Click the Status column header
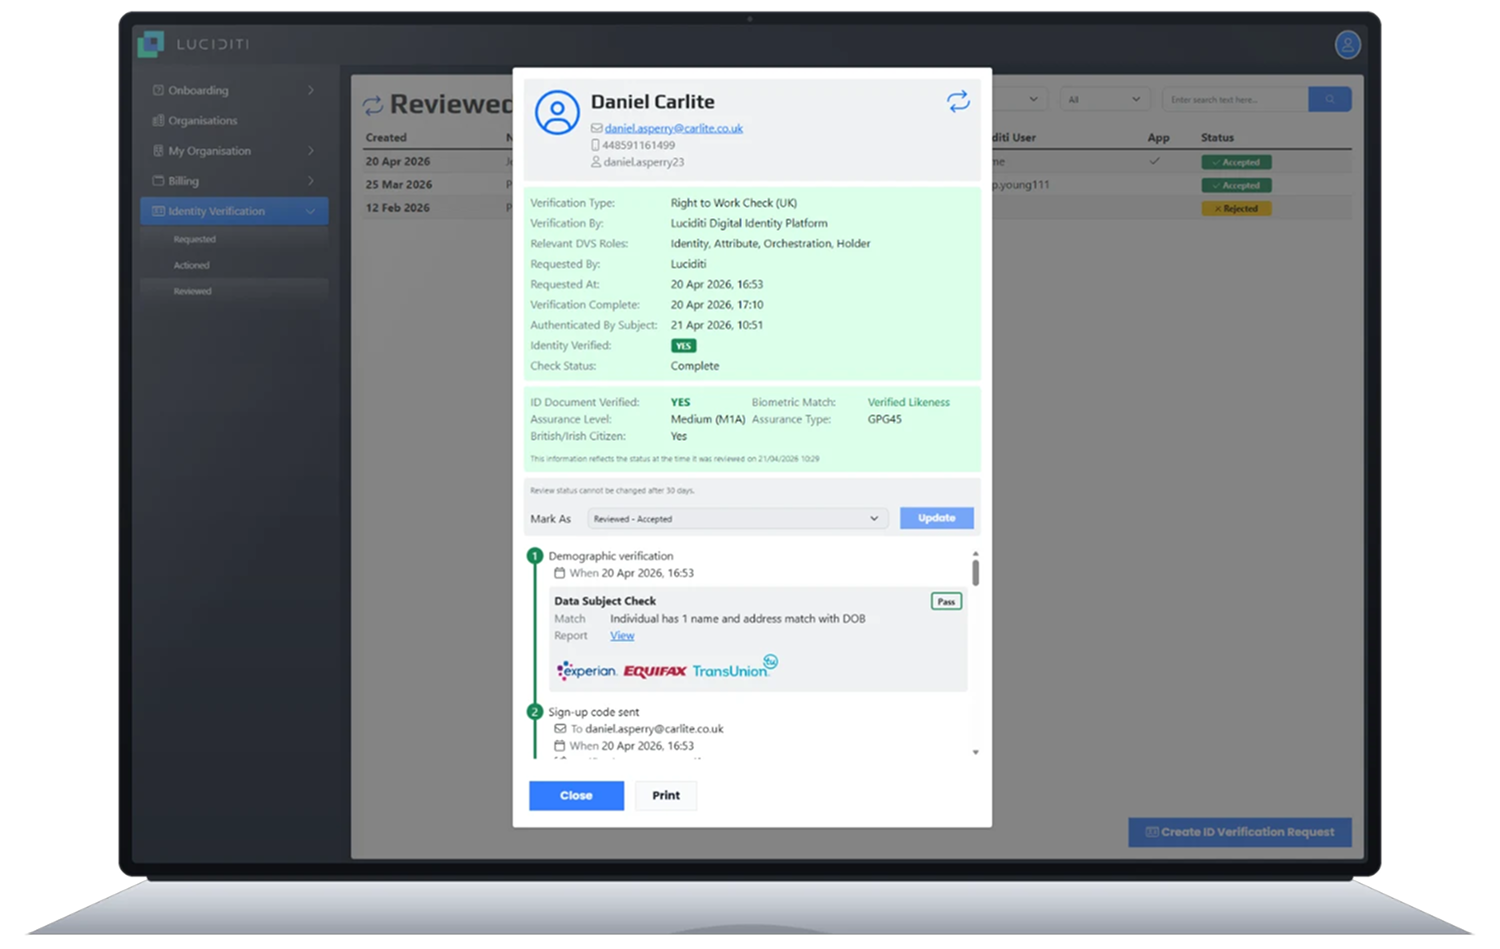The height and width of the screenshot is (949, 1500). click(x=1217, y=138)
